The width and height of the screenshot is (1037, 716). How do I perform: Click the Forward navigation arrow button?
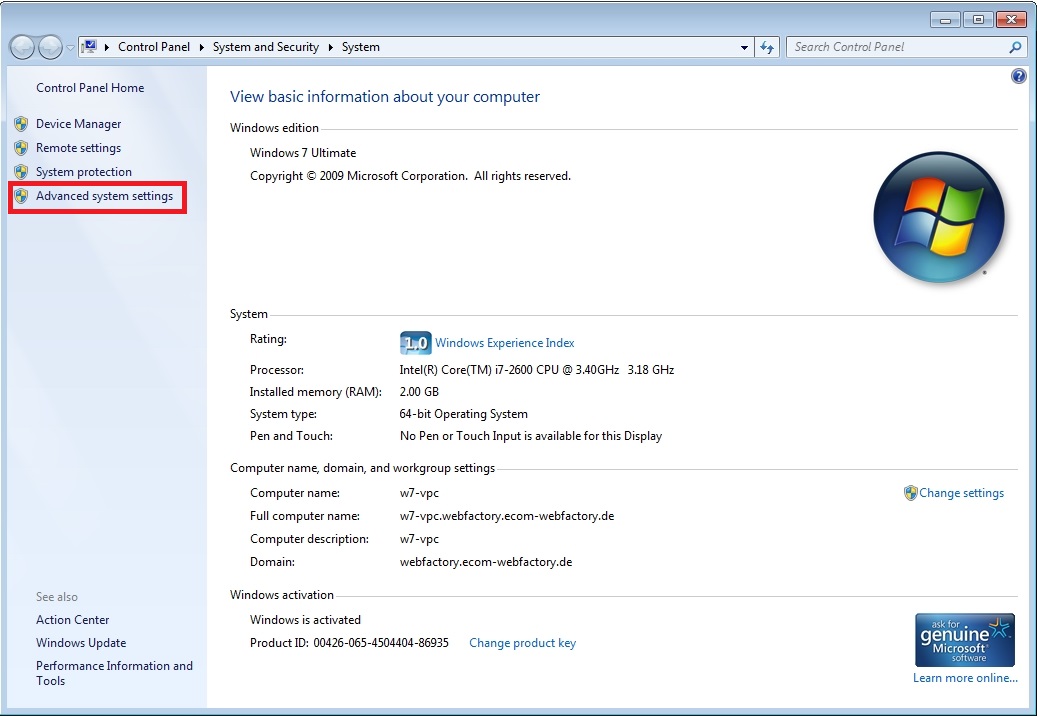[50, 47]
